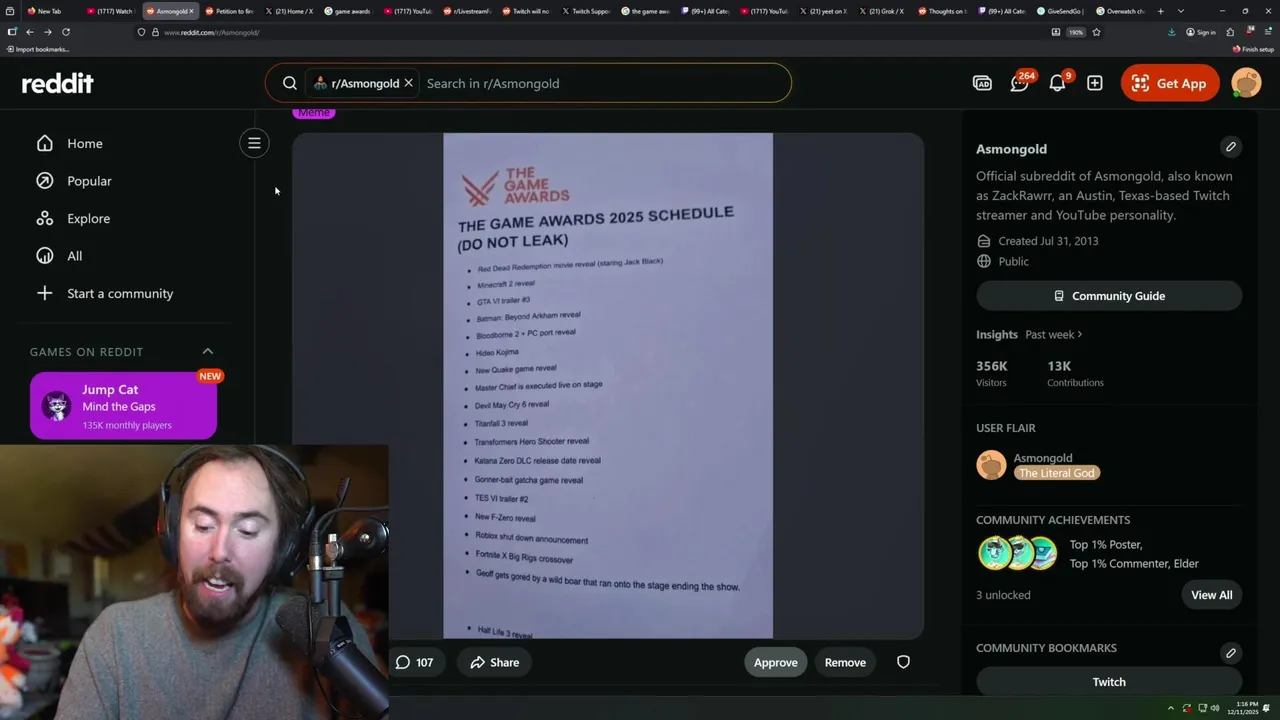Go to Popular in sidebar
This screenshot has width=1280, height=720.
[89, 181]
